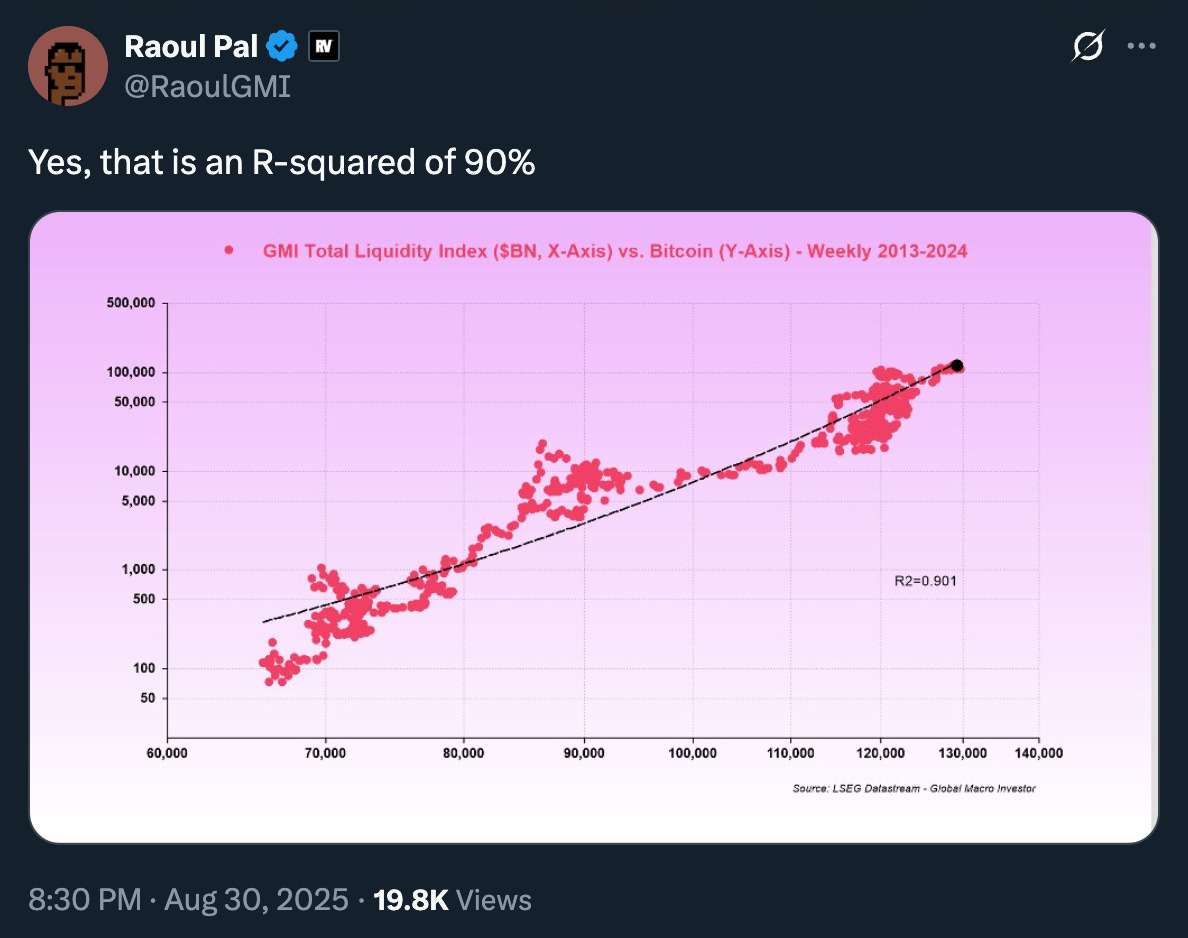The height and width of the screenshot is (938, 1188).
Task: Click the chart image to enlarge it
Action: tap(594, 525)
